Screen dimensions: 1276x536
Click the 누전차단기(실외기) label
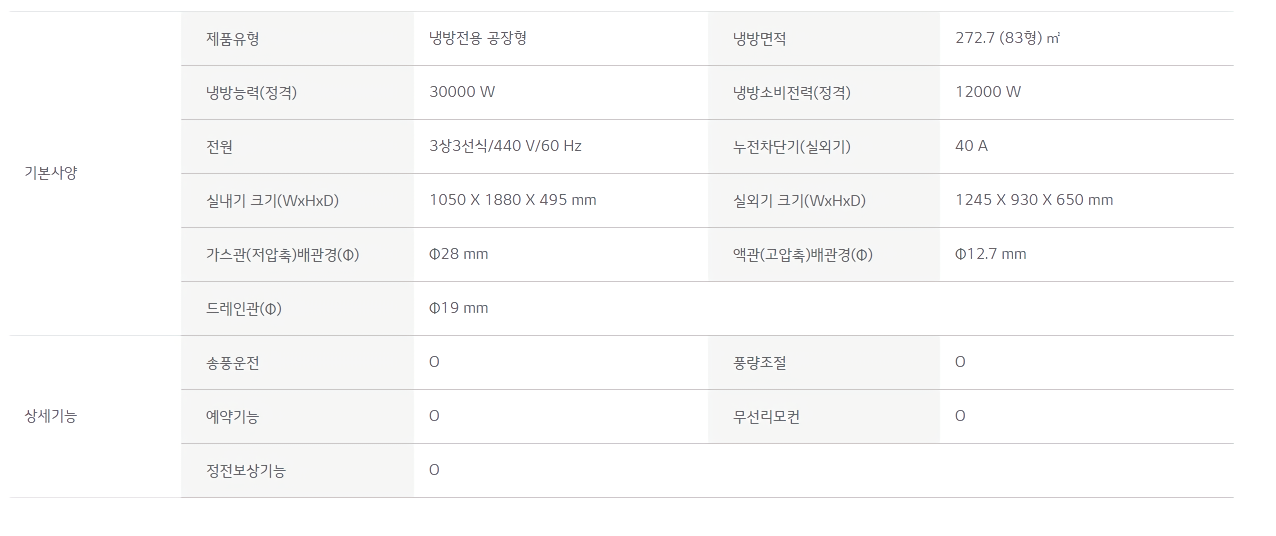(792, 147)
